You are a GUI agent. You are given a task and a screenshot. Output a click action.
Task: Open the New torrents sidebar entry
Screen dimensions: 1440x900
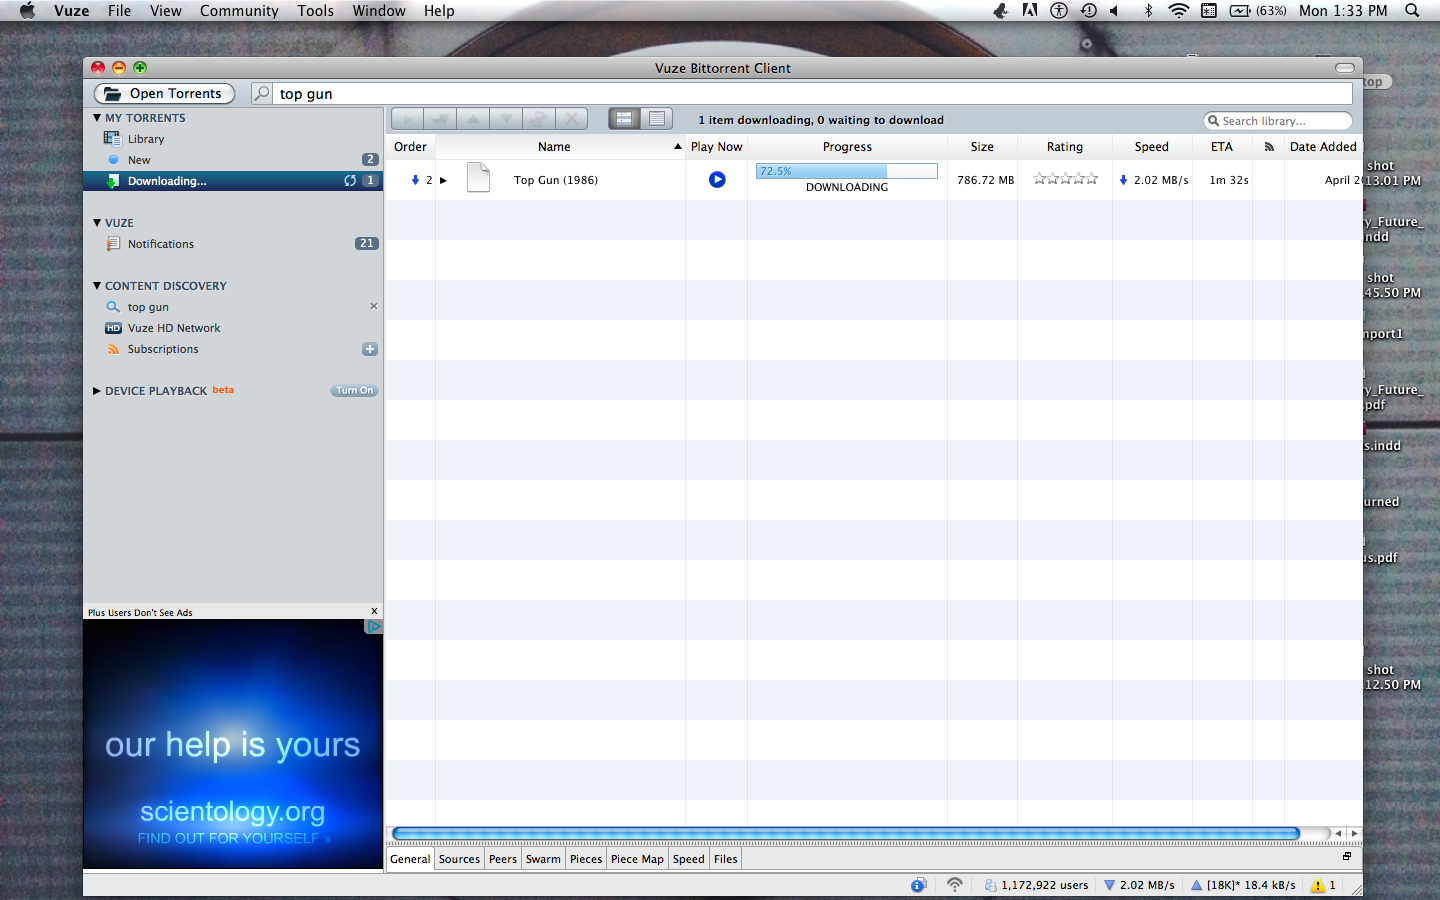(139, 160)
